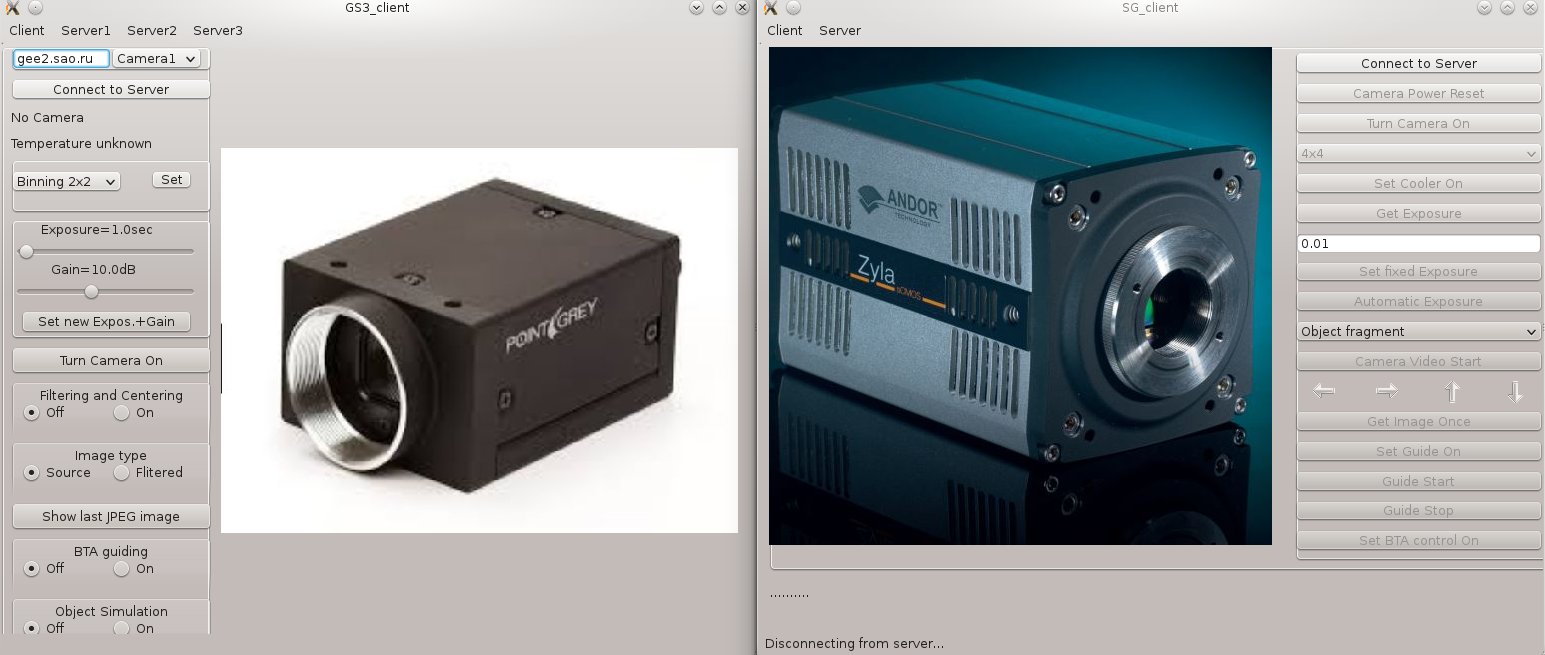Choose Source image type
The height and width of the screenshot is (655, 1545).
click(31, 472)
